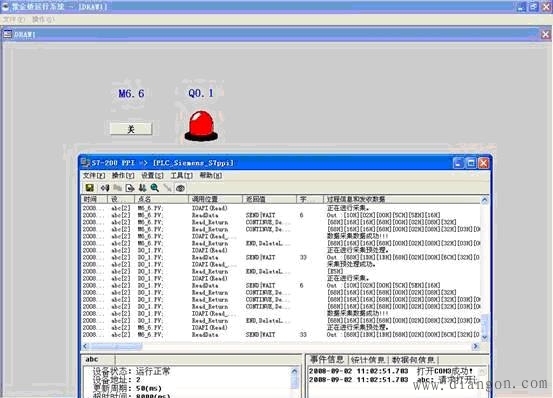
Task: Click the horizontal scrollbar thumb of log list
Action: [116, 346]
